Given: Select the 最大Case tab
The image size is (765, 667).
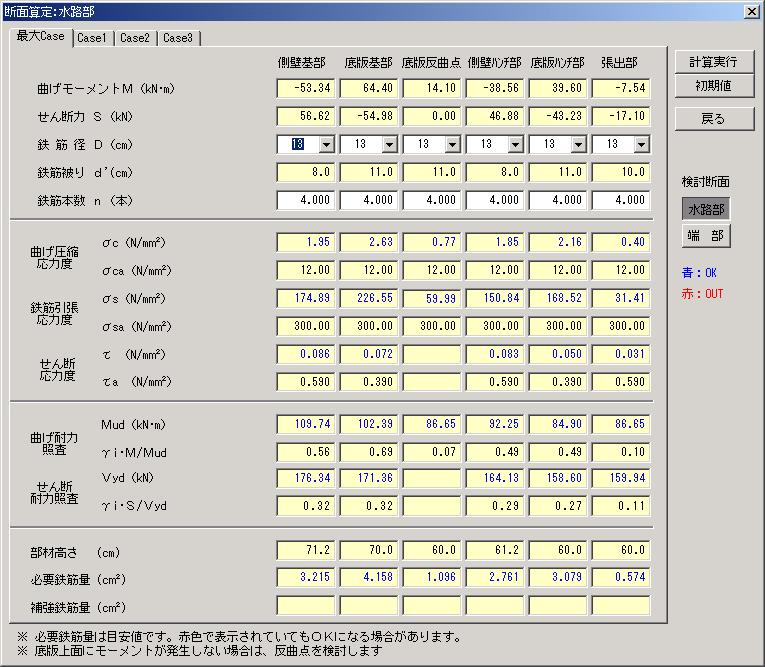Looking at the screenshot, I should (x=40, y=37).
